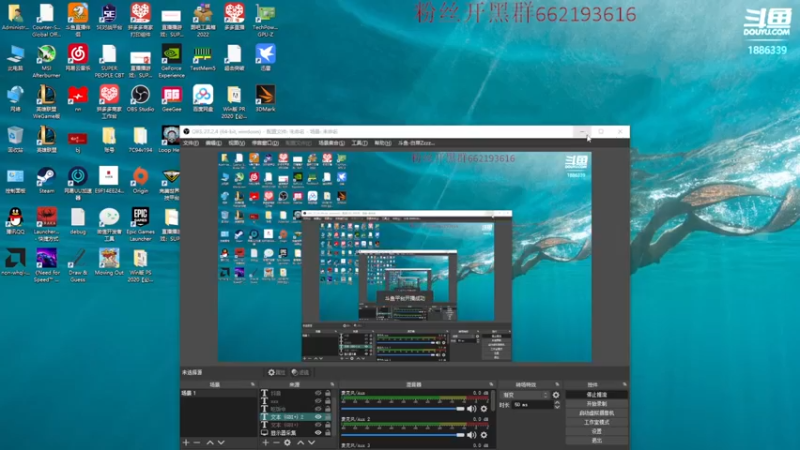Mute the Mic/Aux 2 channel speaker icon
This screenshot has width=800, height=450.
(x=471, y=435)
